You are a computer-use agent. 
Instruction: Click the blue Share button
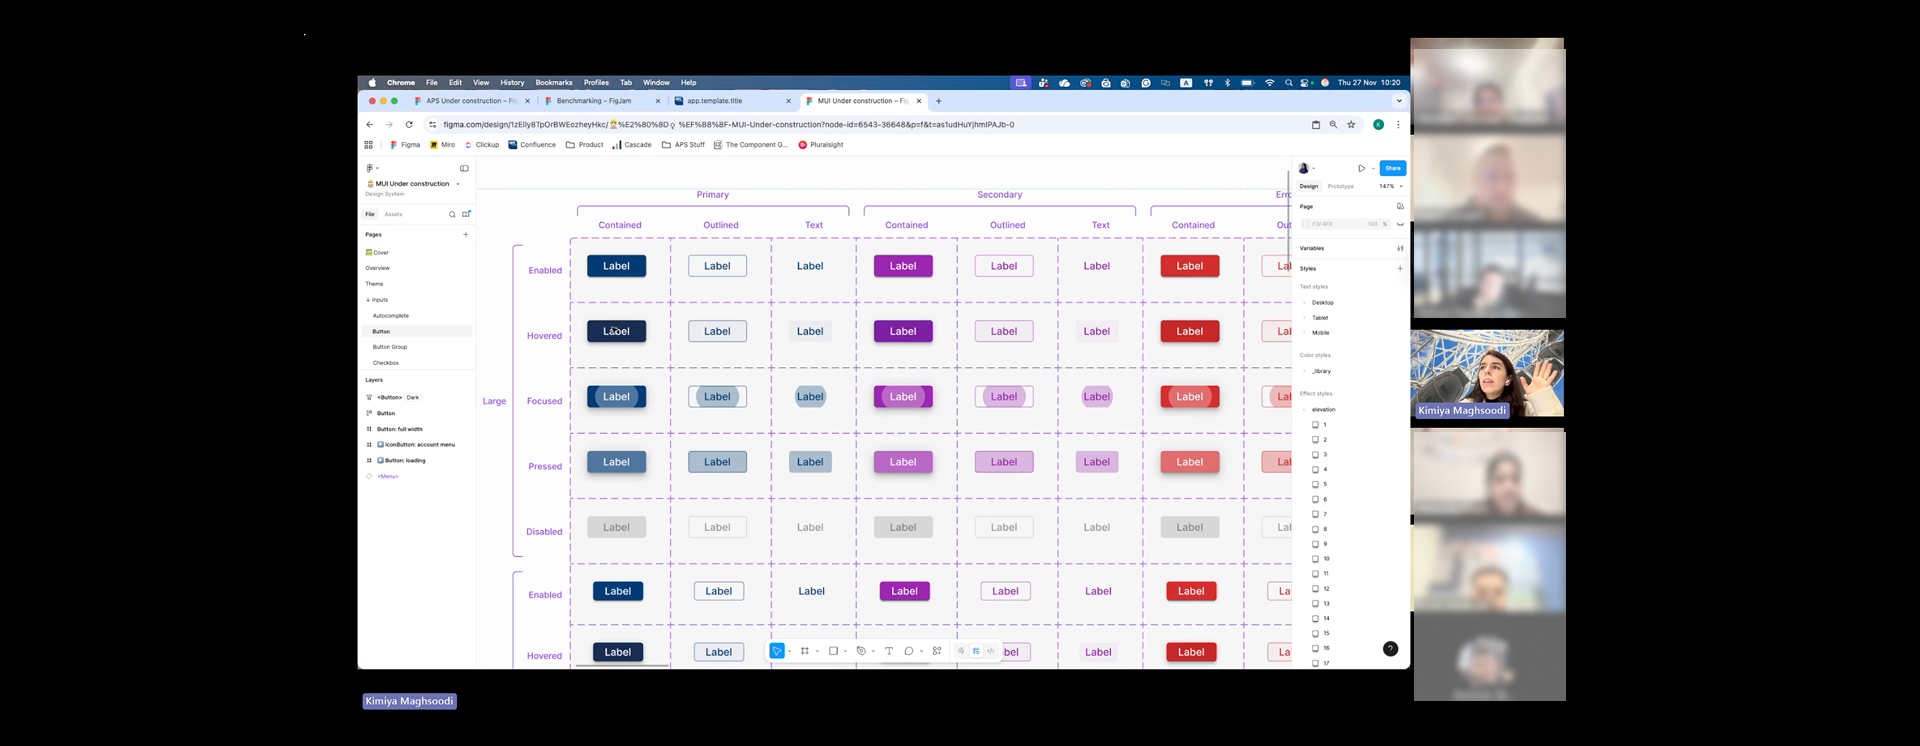pyautogui.click(x=1393, y=168)
